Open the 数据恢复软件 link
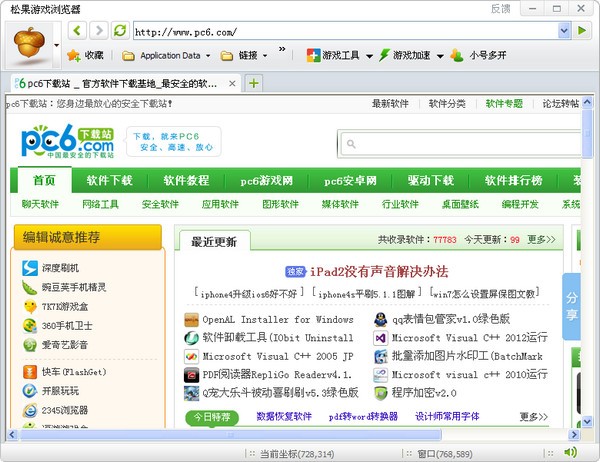 tap(284, 416)
